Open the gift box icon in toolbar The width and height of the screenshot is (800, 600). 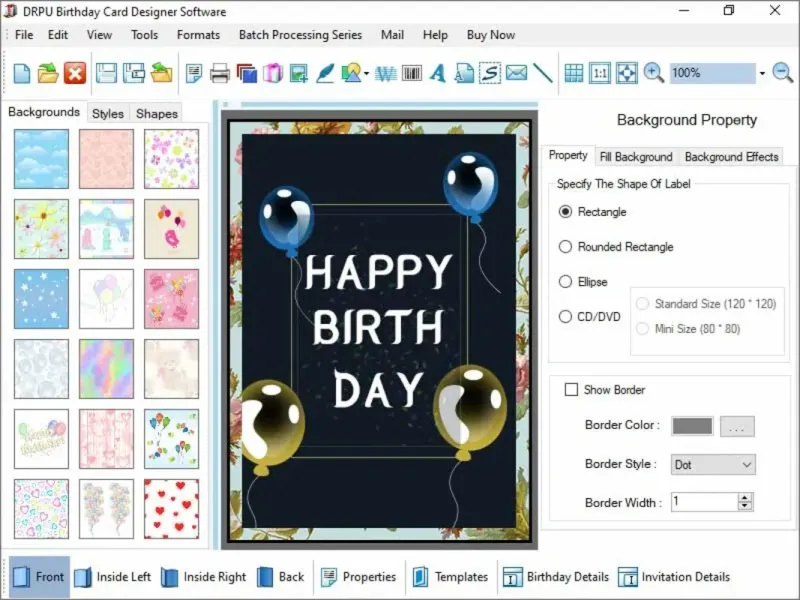point(273,73)
